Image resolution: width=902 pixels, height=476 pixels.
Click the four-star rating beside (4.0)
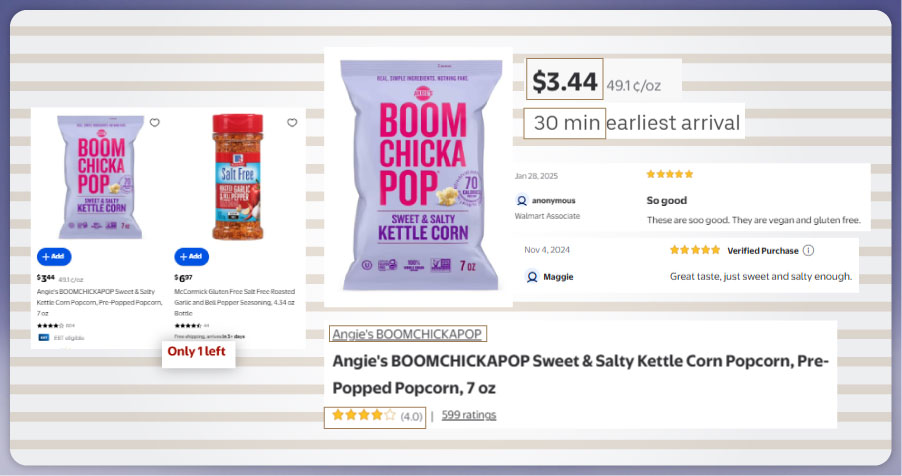tap(364, 415)
